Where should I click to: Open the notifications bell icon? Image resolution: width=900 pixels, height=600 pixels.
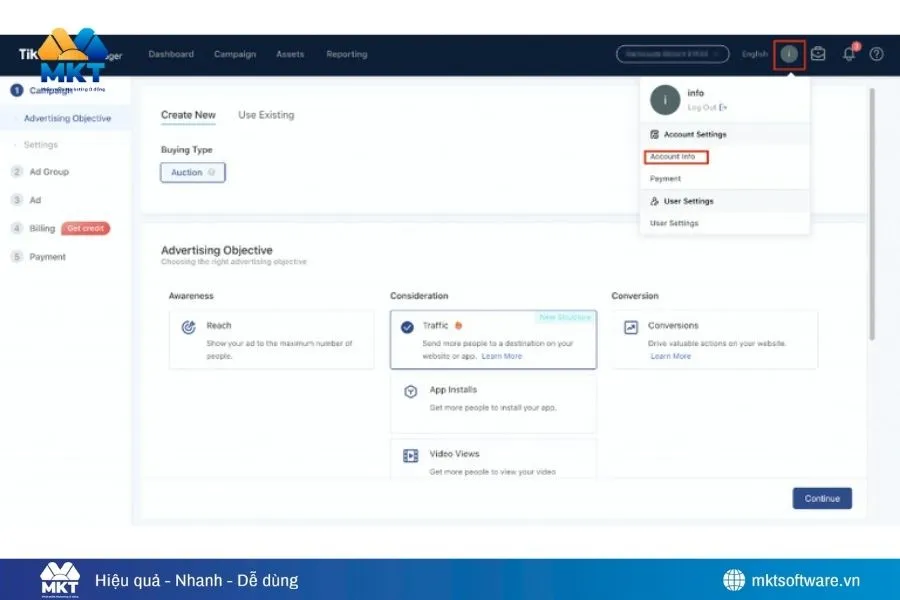pos(849,54)
